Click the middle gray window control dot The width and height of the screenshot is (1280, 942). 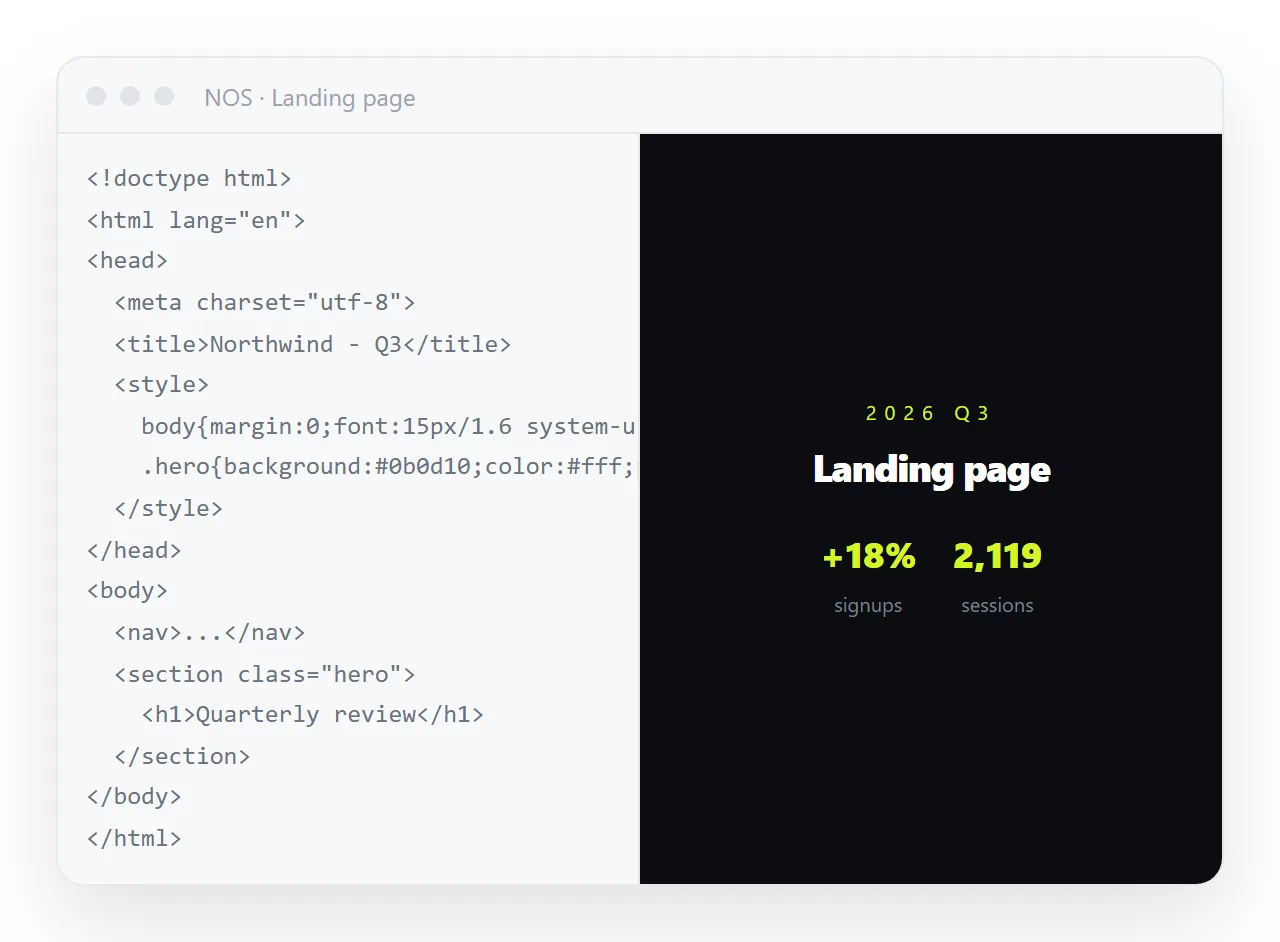(130, 96)
